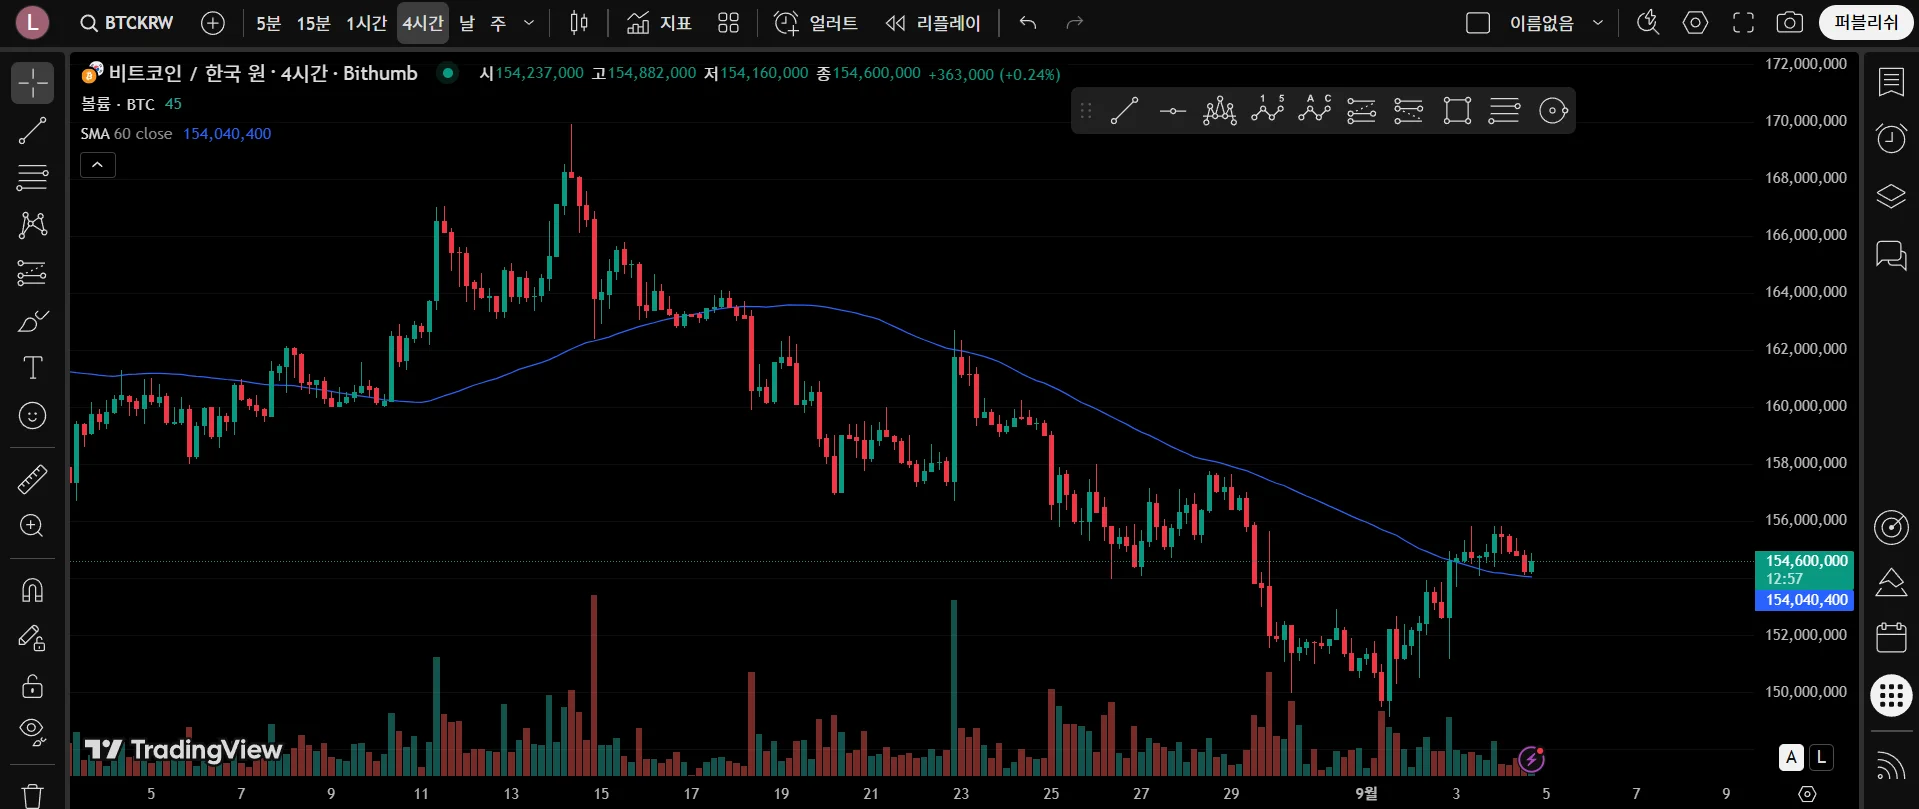Activate the zoom-in magnifier tool

[x=33, y=526]
